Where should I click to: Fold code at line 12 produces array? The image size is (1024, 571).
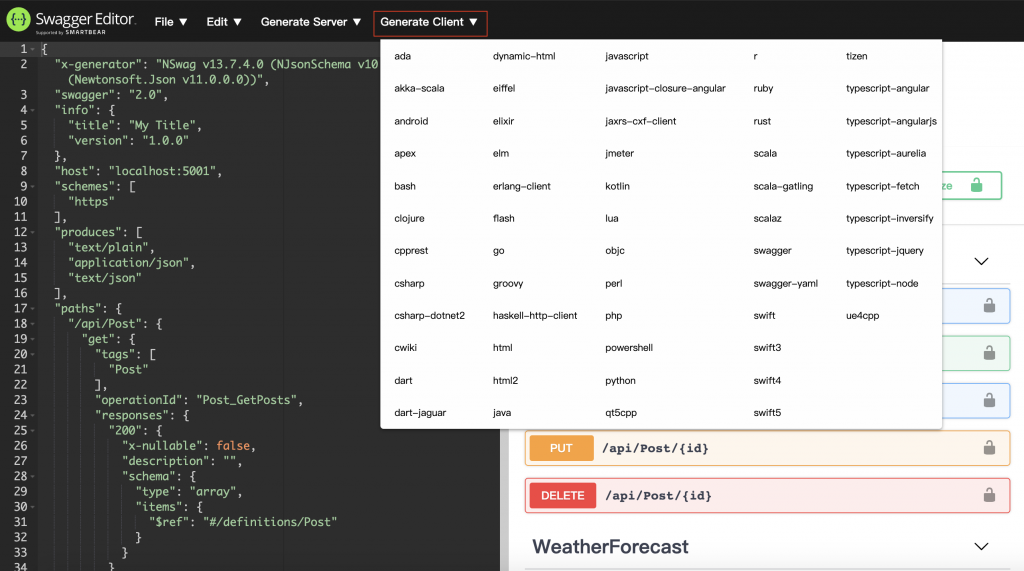coord(33,233)
